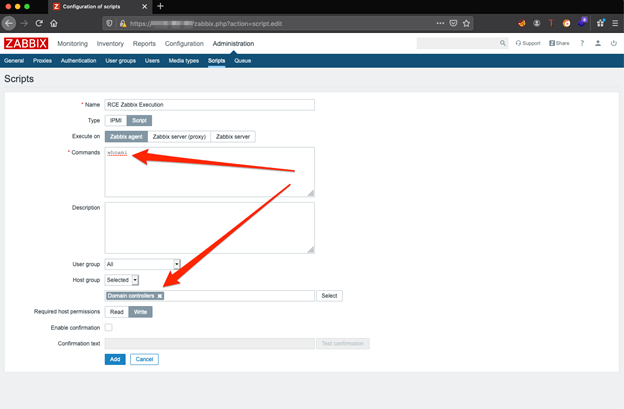Go to the Queue submenu
This screenshot has width=624, height=409.
[242, 60]
